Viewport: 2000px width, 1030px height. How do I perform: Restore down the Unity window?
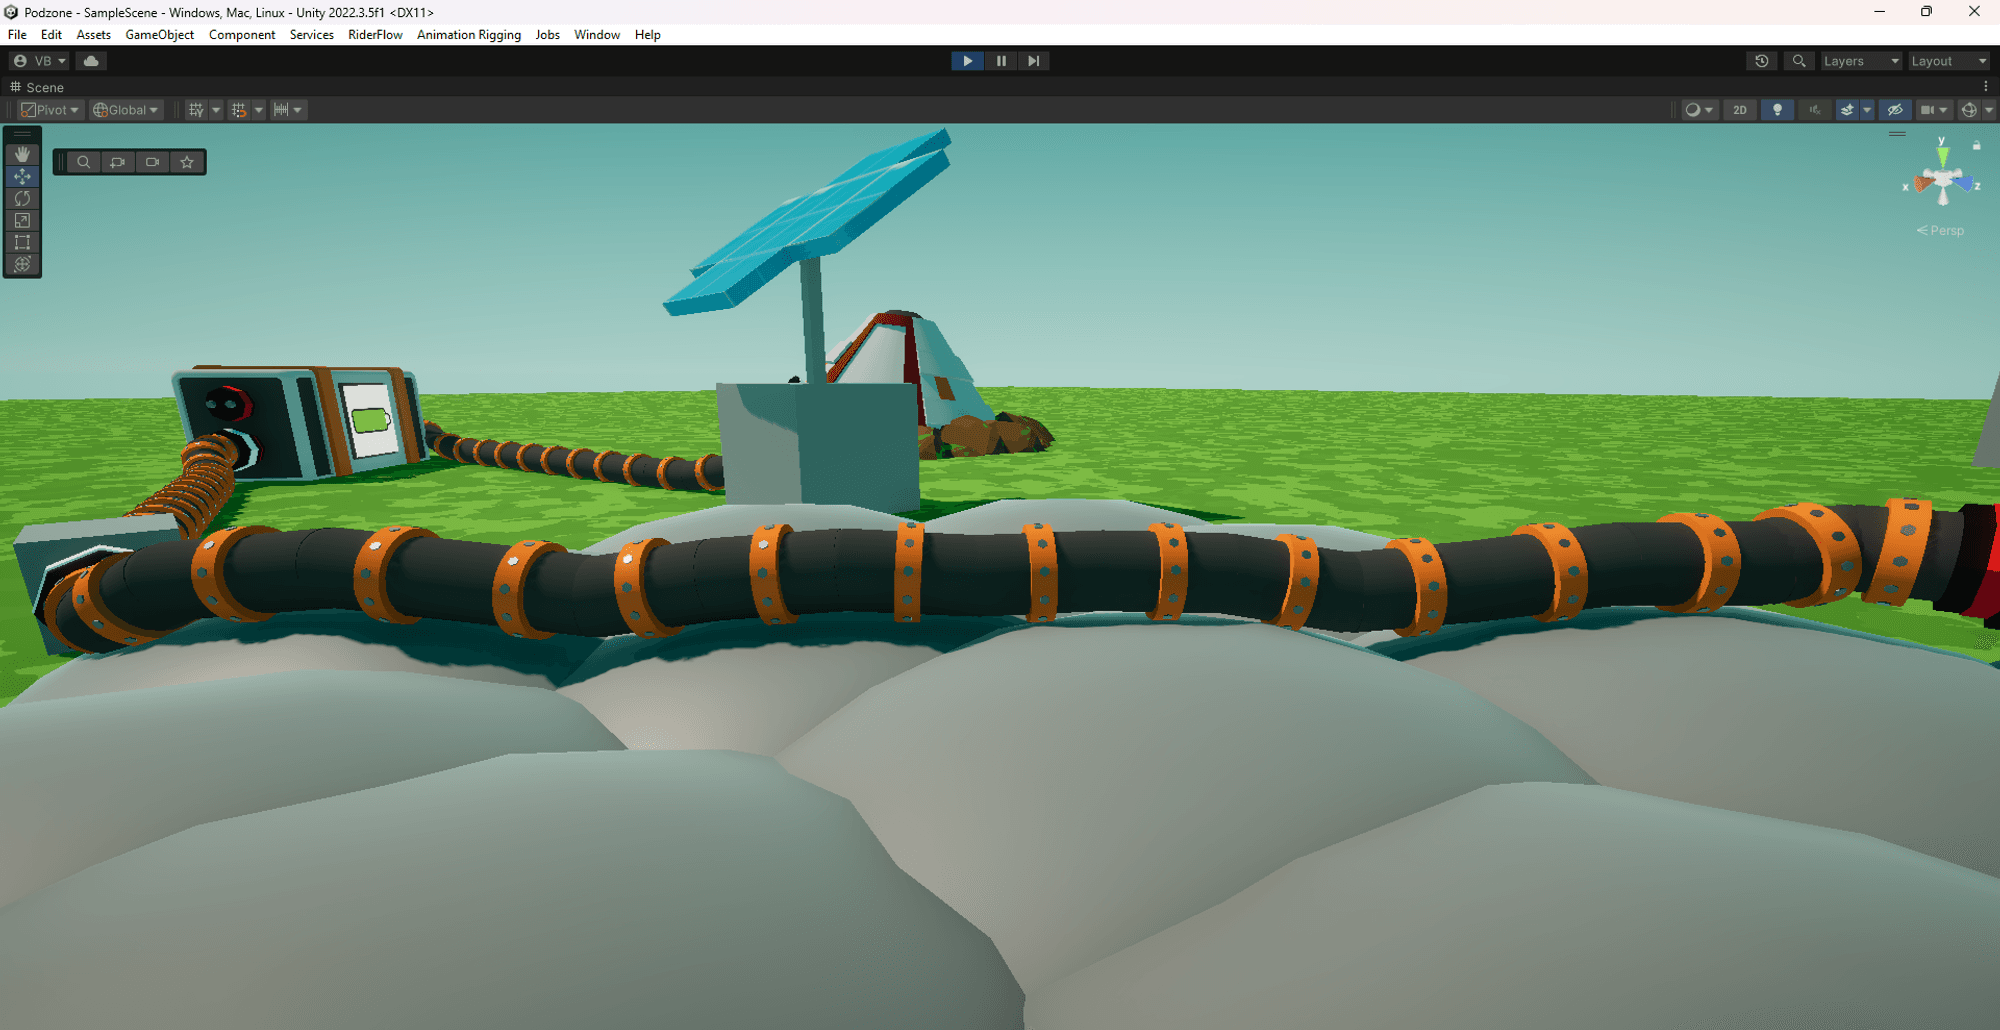1926,12
